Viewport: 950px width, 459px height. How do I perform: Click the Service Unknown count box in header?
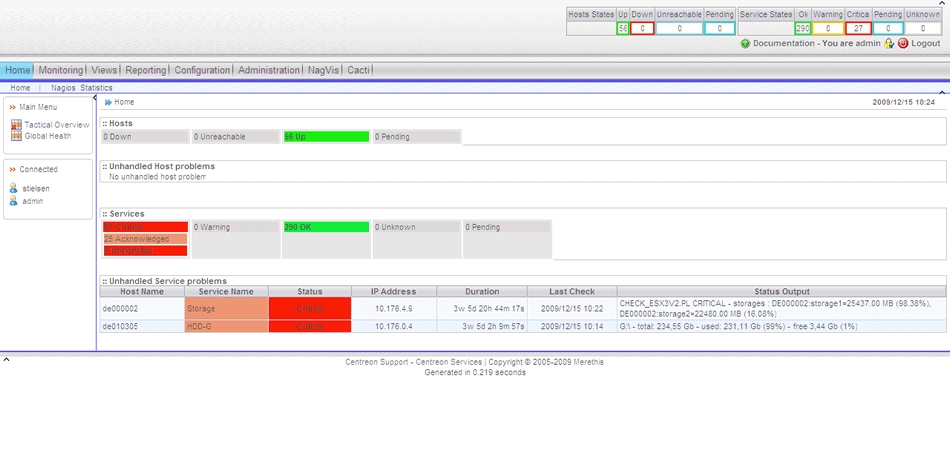point(923,28)
